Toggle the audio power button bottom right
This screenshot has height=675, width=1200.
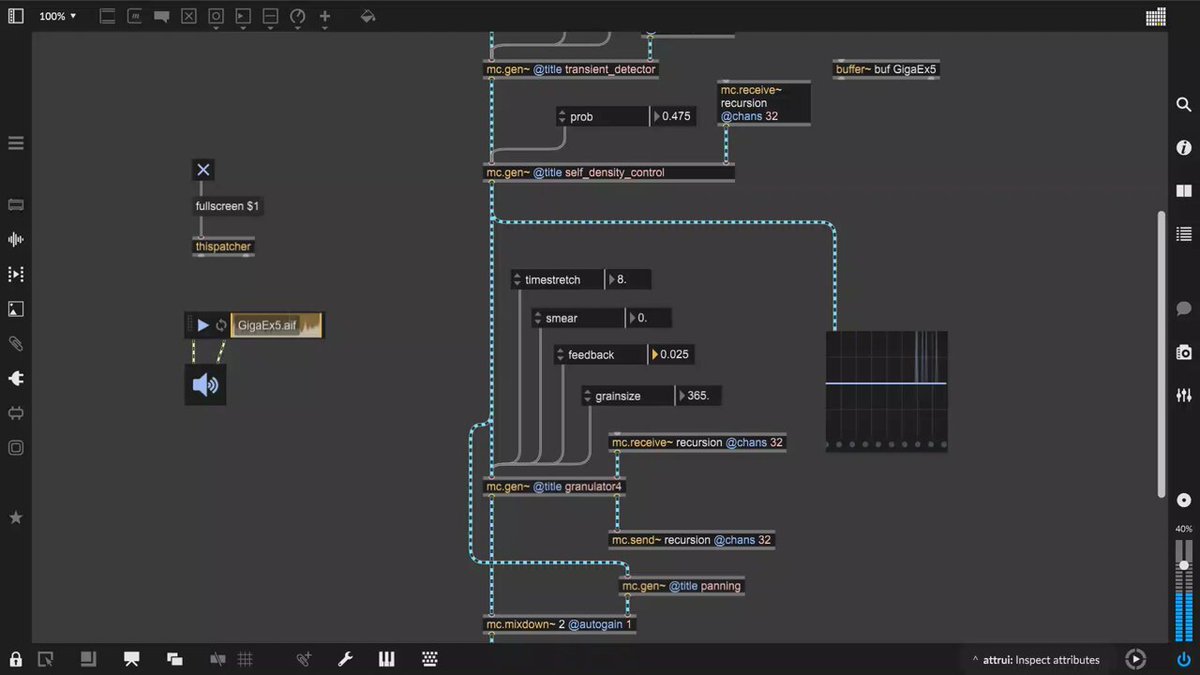(1184, 659)
